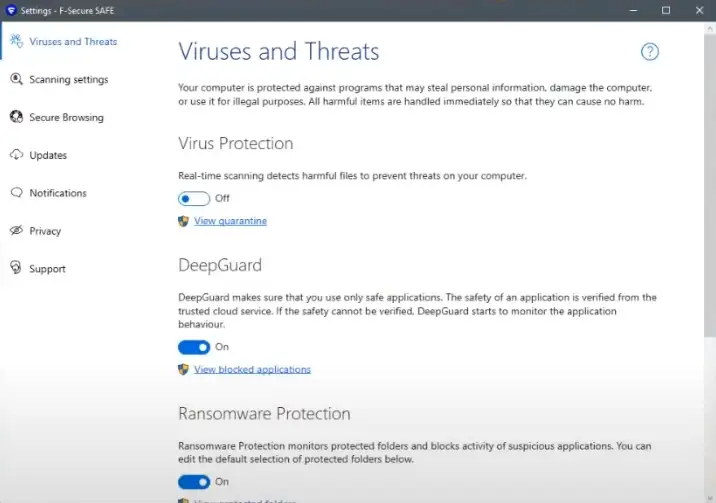Open Scanning settings via magnifier icon
716x503 pixels.
tap(16, 80)
